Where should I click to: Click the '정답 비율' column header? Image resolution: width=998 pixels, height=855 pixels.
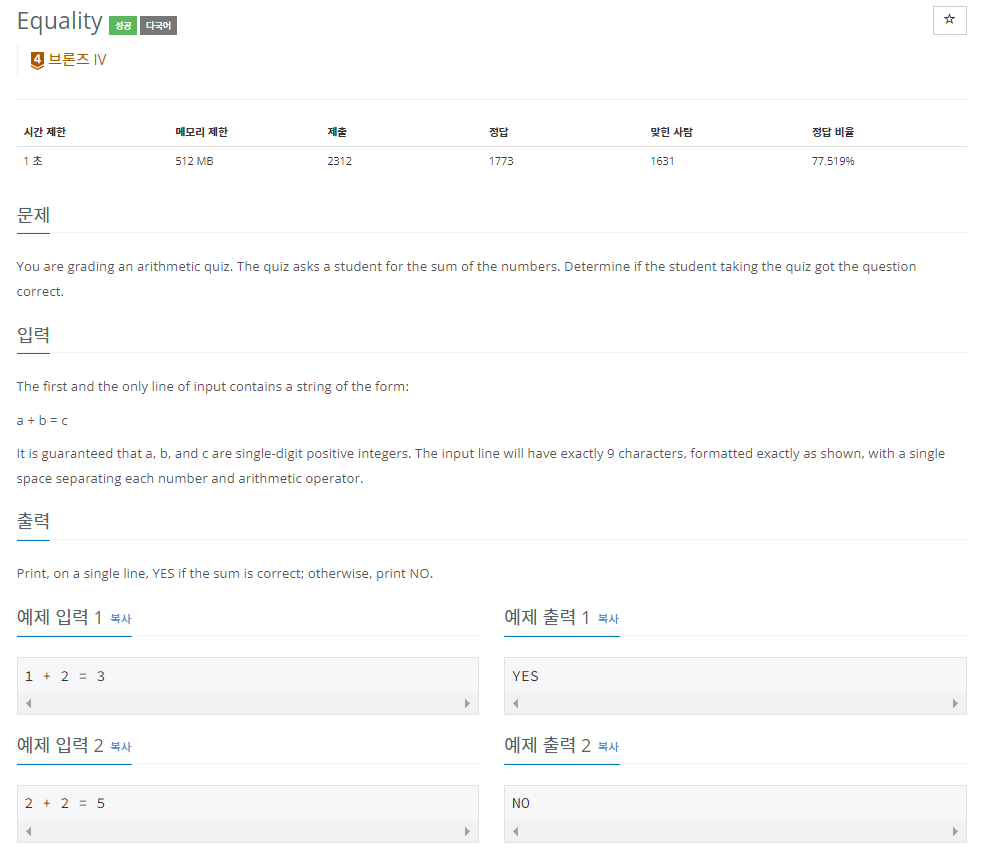[x=833, y=132]
